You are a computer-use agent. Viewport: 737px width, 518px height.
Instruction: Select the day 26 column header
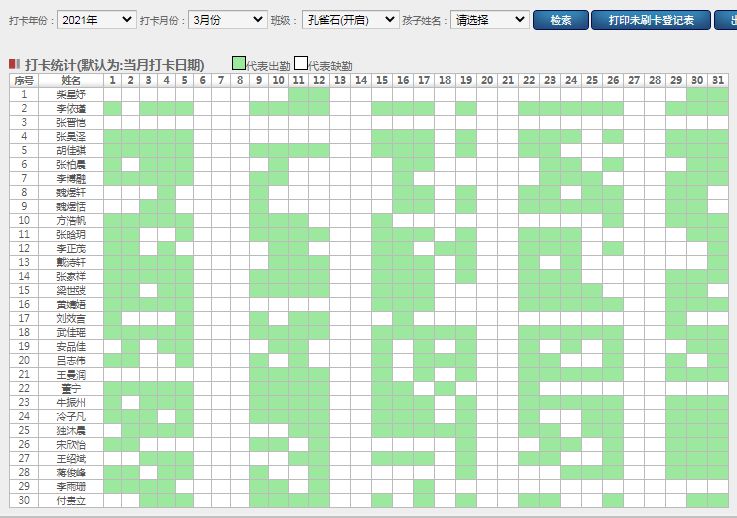pos(613,80)
